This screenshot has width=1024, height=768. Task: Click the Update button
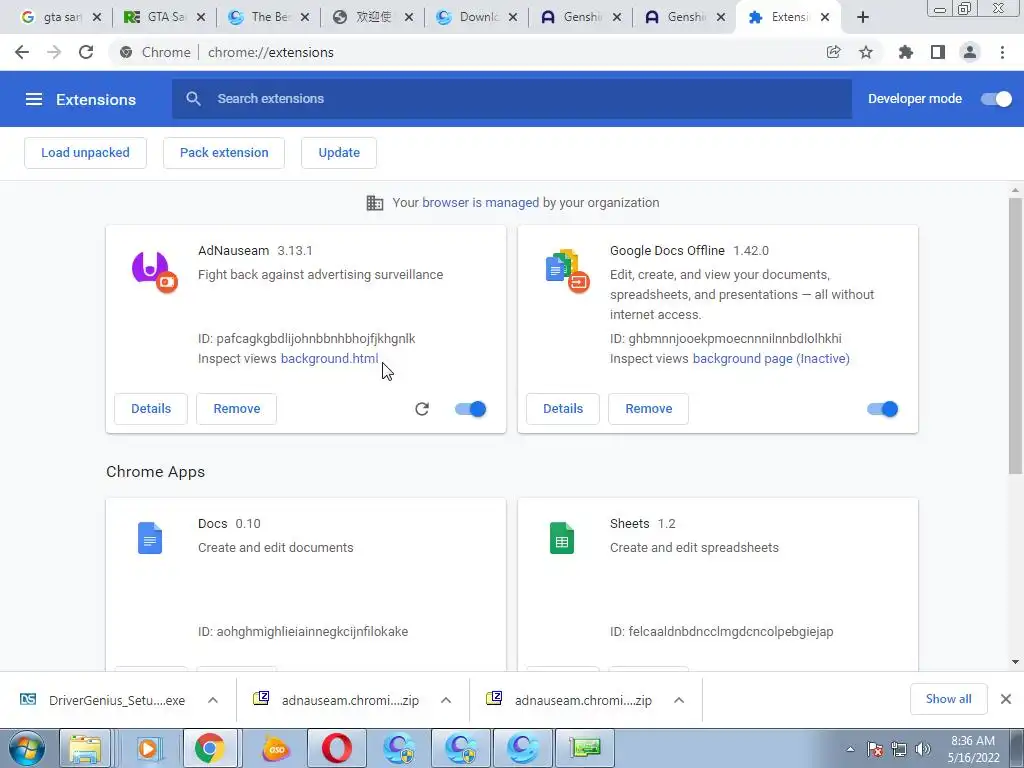coord(339,153)
